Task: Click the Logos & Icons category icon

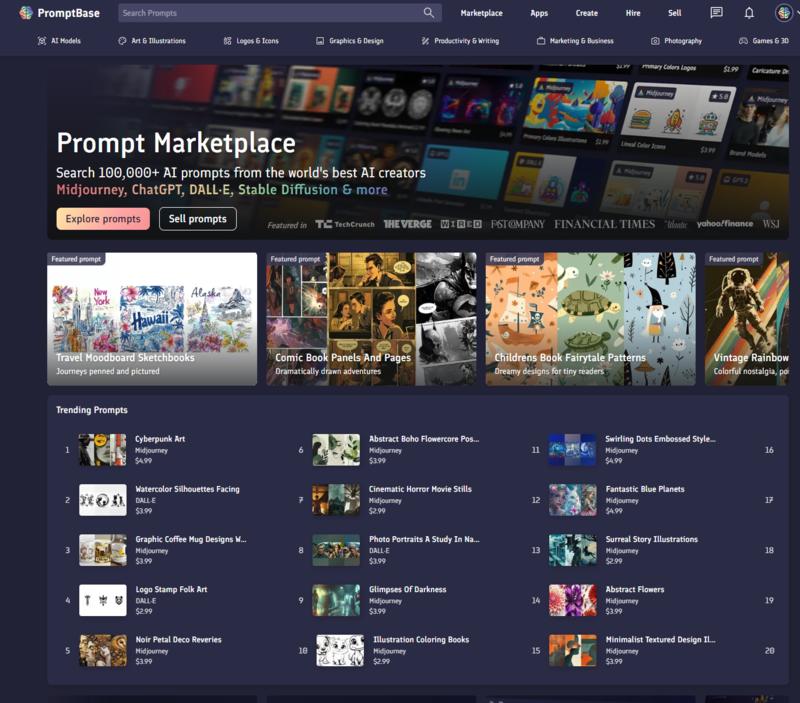Action: 226,41
